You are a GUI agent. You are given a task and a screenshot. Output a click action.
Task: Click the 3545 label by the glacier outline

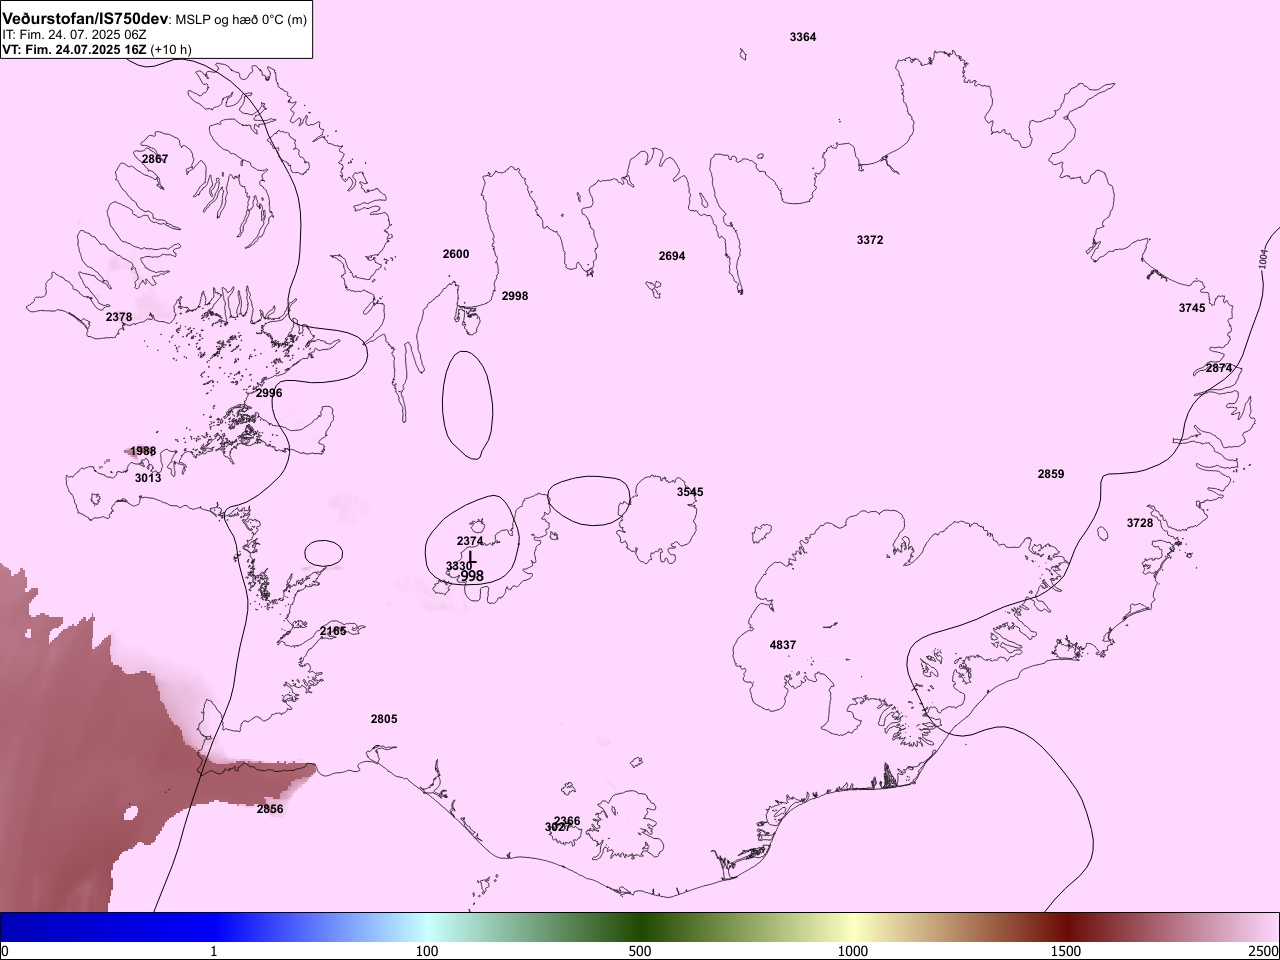click(690, 492)
